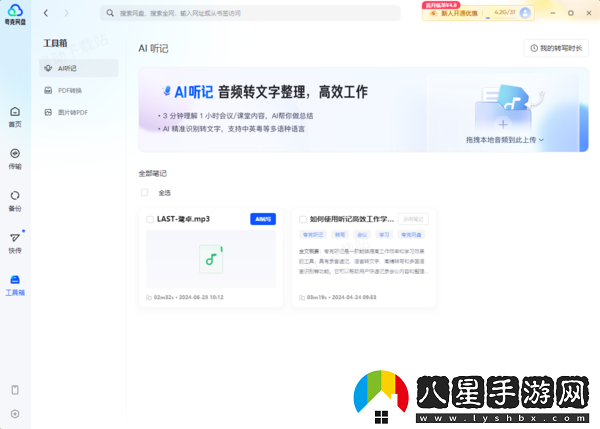The width and height of the screenshot is (600, 429).
Task: Click the 转写 tag
Action: pyautogui.click(x=340, y=235)
